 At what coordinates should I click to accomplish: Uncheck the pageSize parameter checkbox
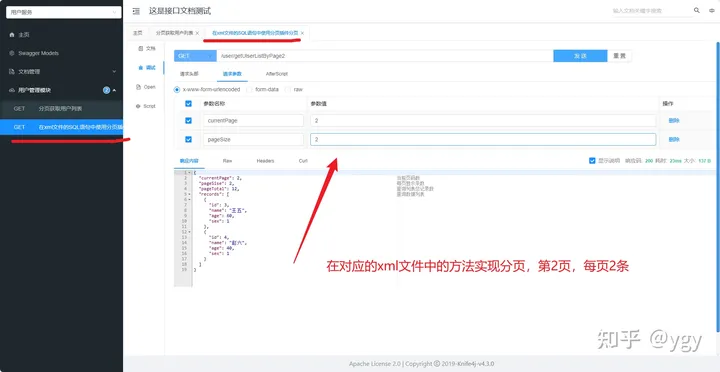click(188, 139)
